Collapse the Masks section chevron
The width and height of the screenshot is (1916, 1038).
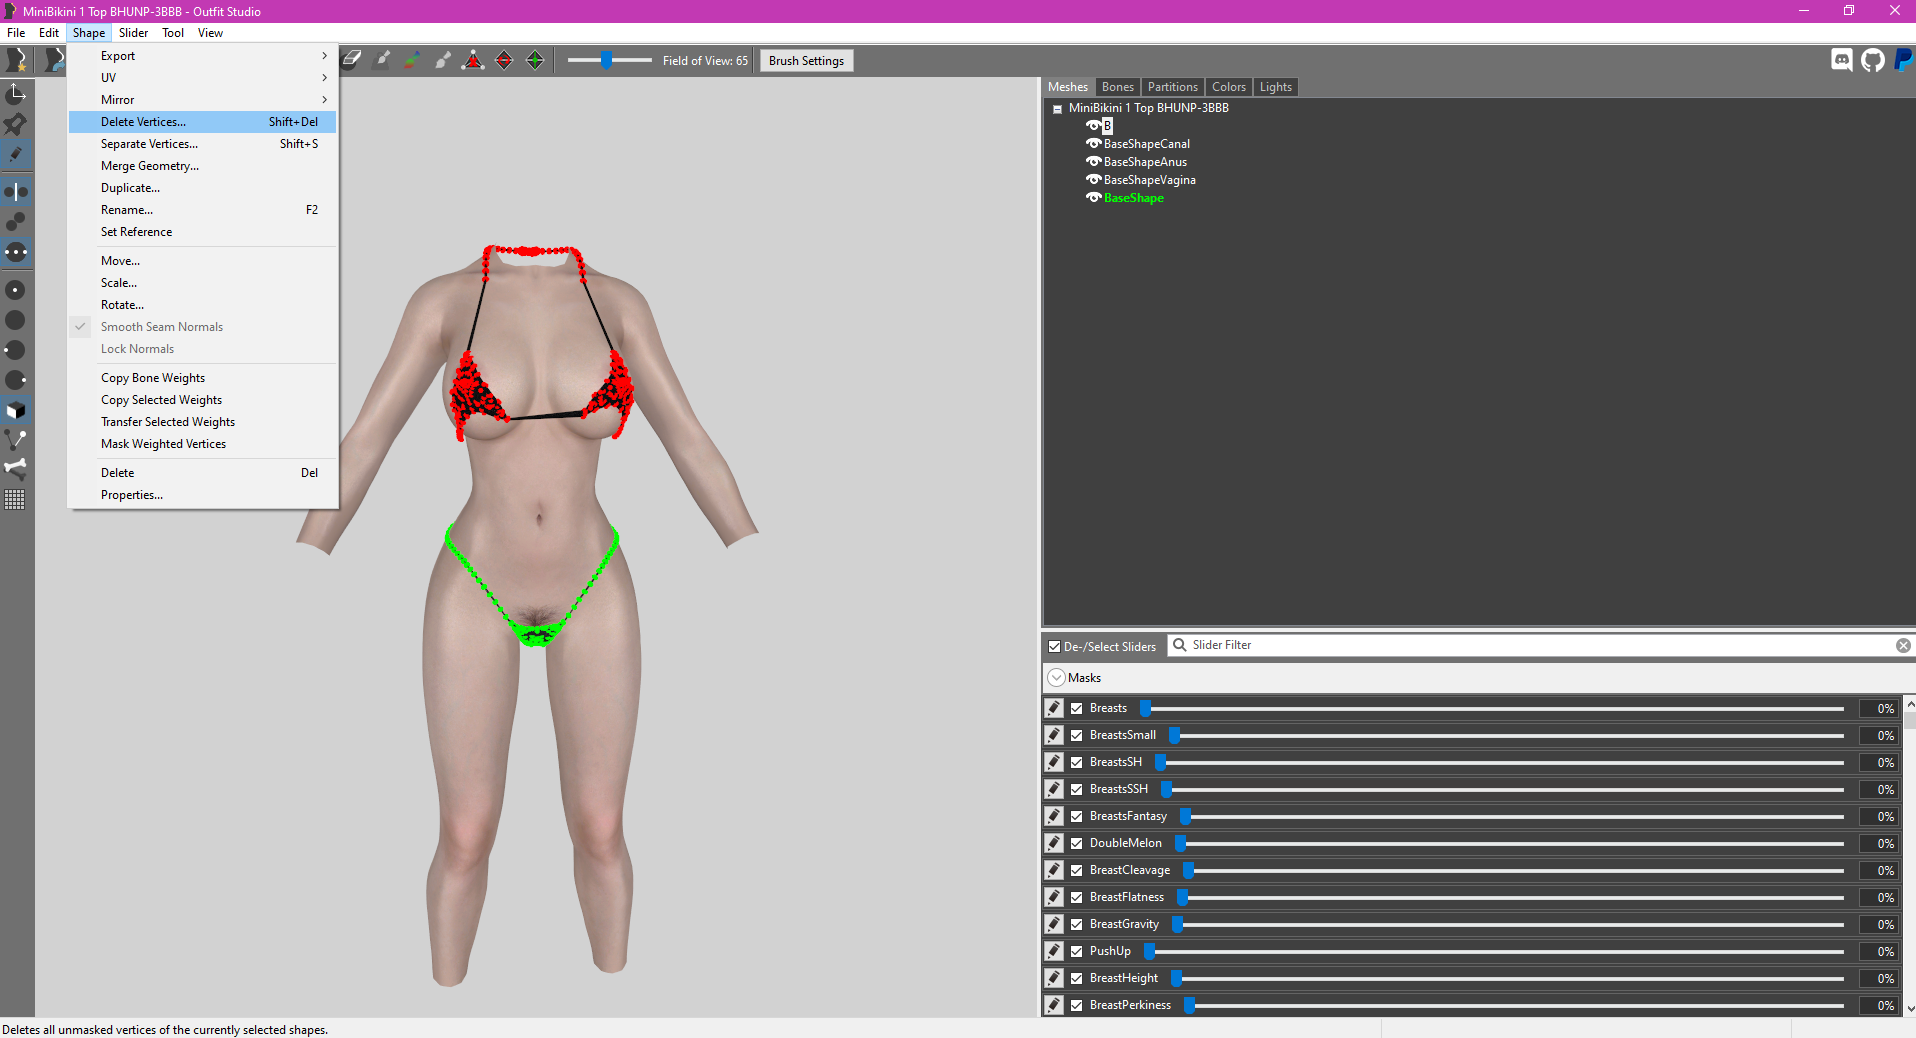coord(1056,677)
